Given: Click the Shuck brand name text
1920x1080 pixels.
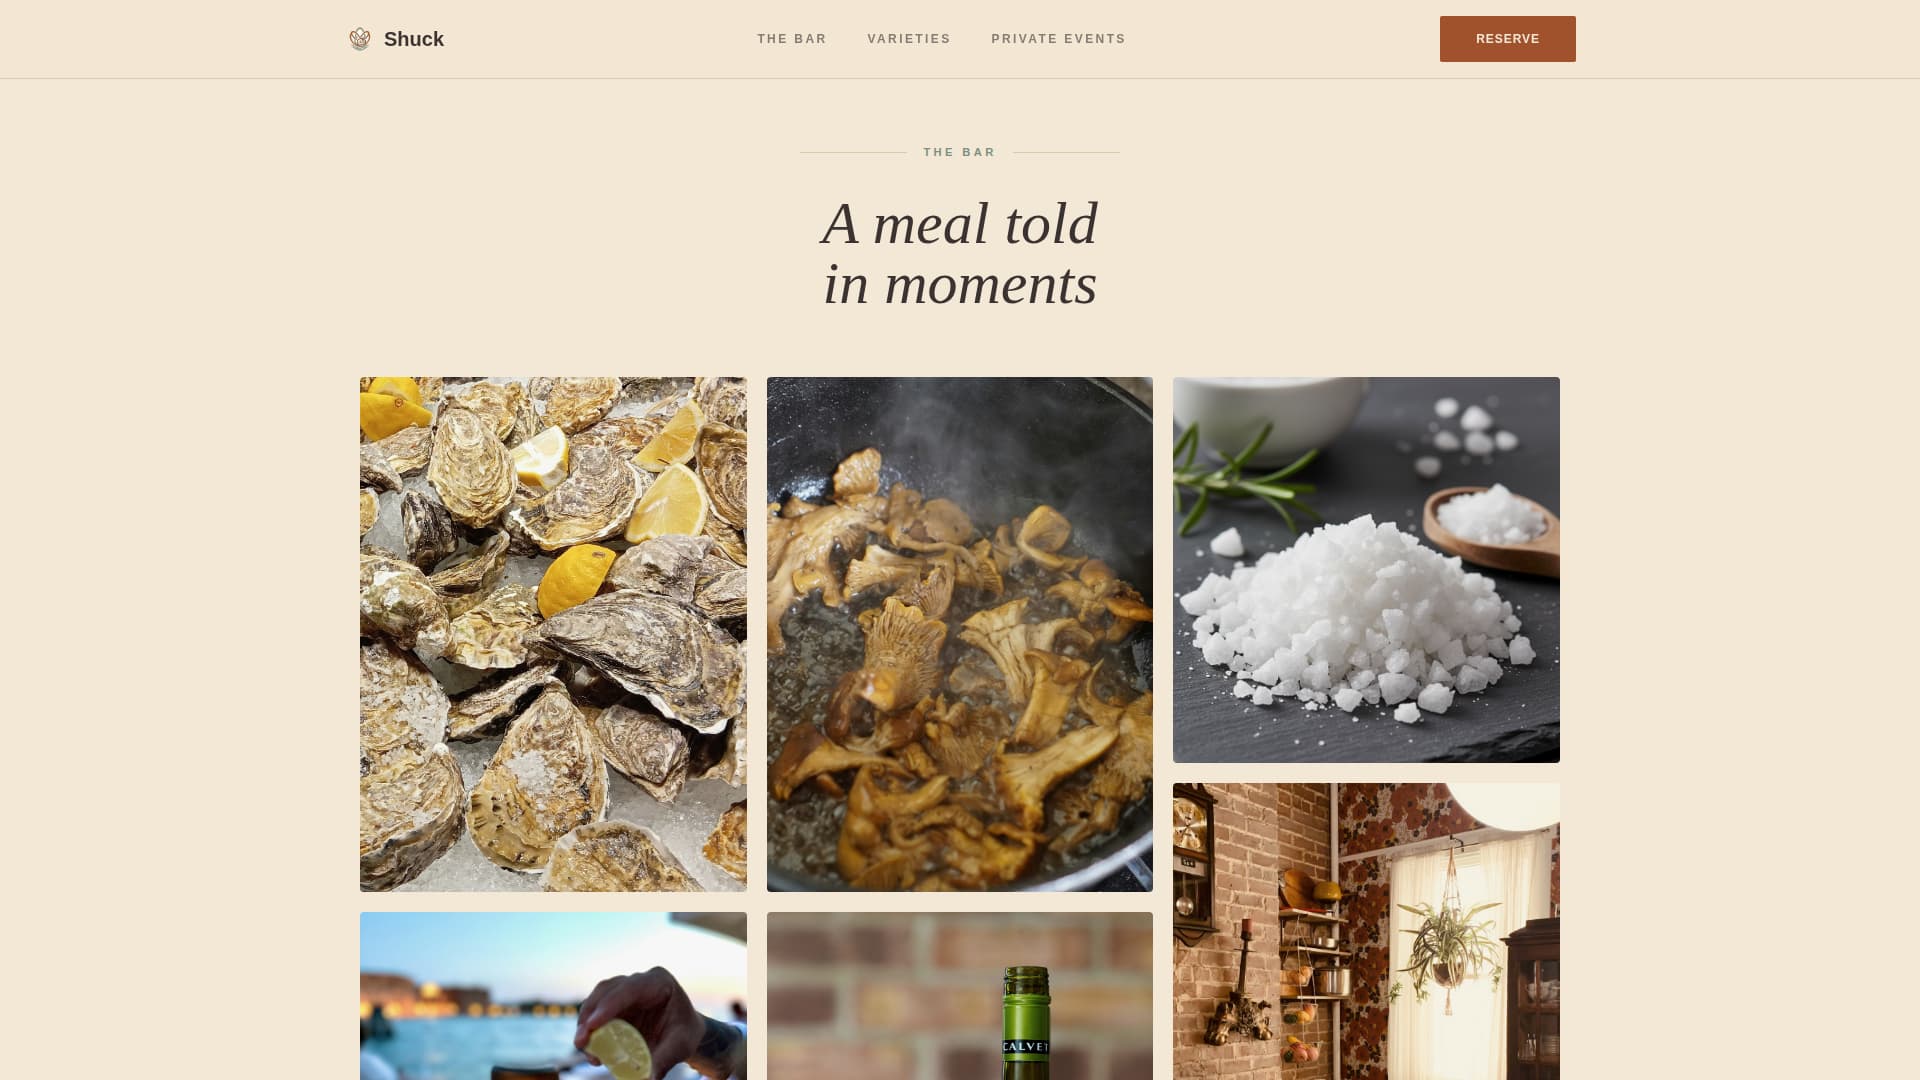Looking at the screenshot, I should coord(414,39).
